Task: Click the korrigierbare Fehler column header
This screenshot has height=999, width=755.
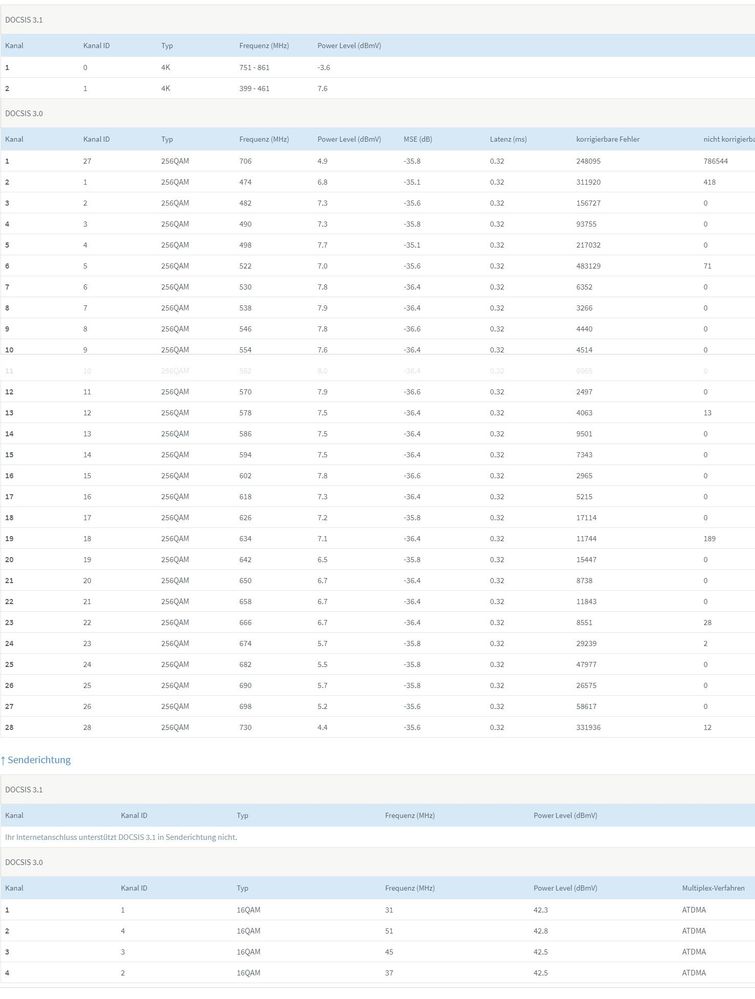Action: (608, 139)
